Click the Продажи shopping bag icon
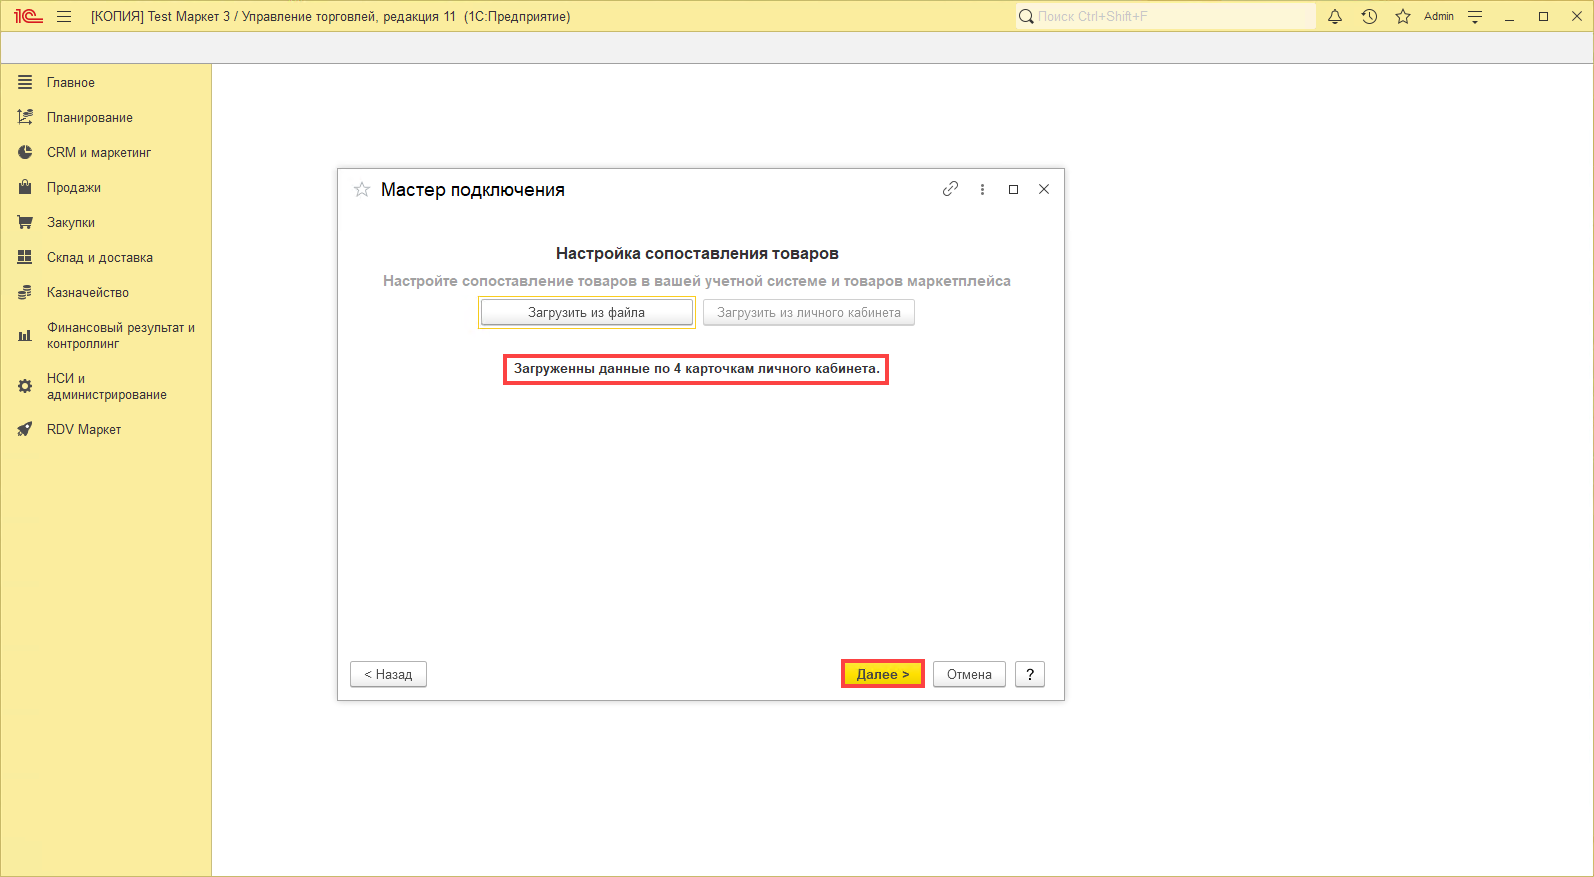Viewport: 1594px width, 877px height. [25, 187]
